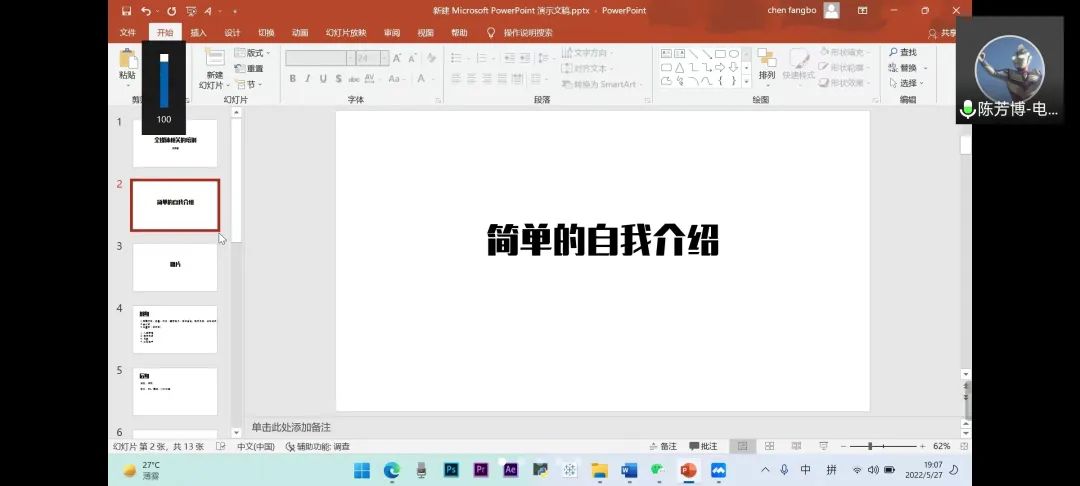Click Find (查找) magnifier in editing group
Screen dimensions: 1080x486
click(x=902, y=53)
